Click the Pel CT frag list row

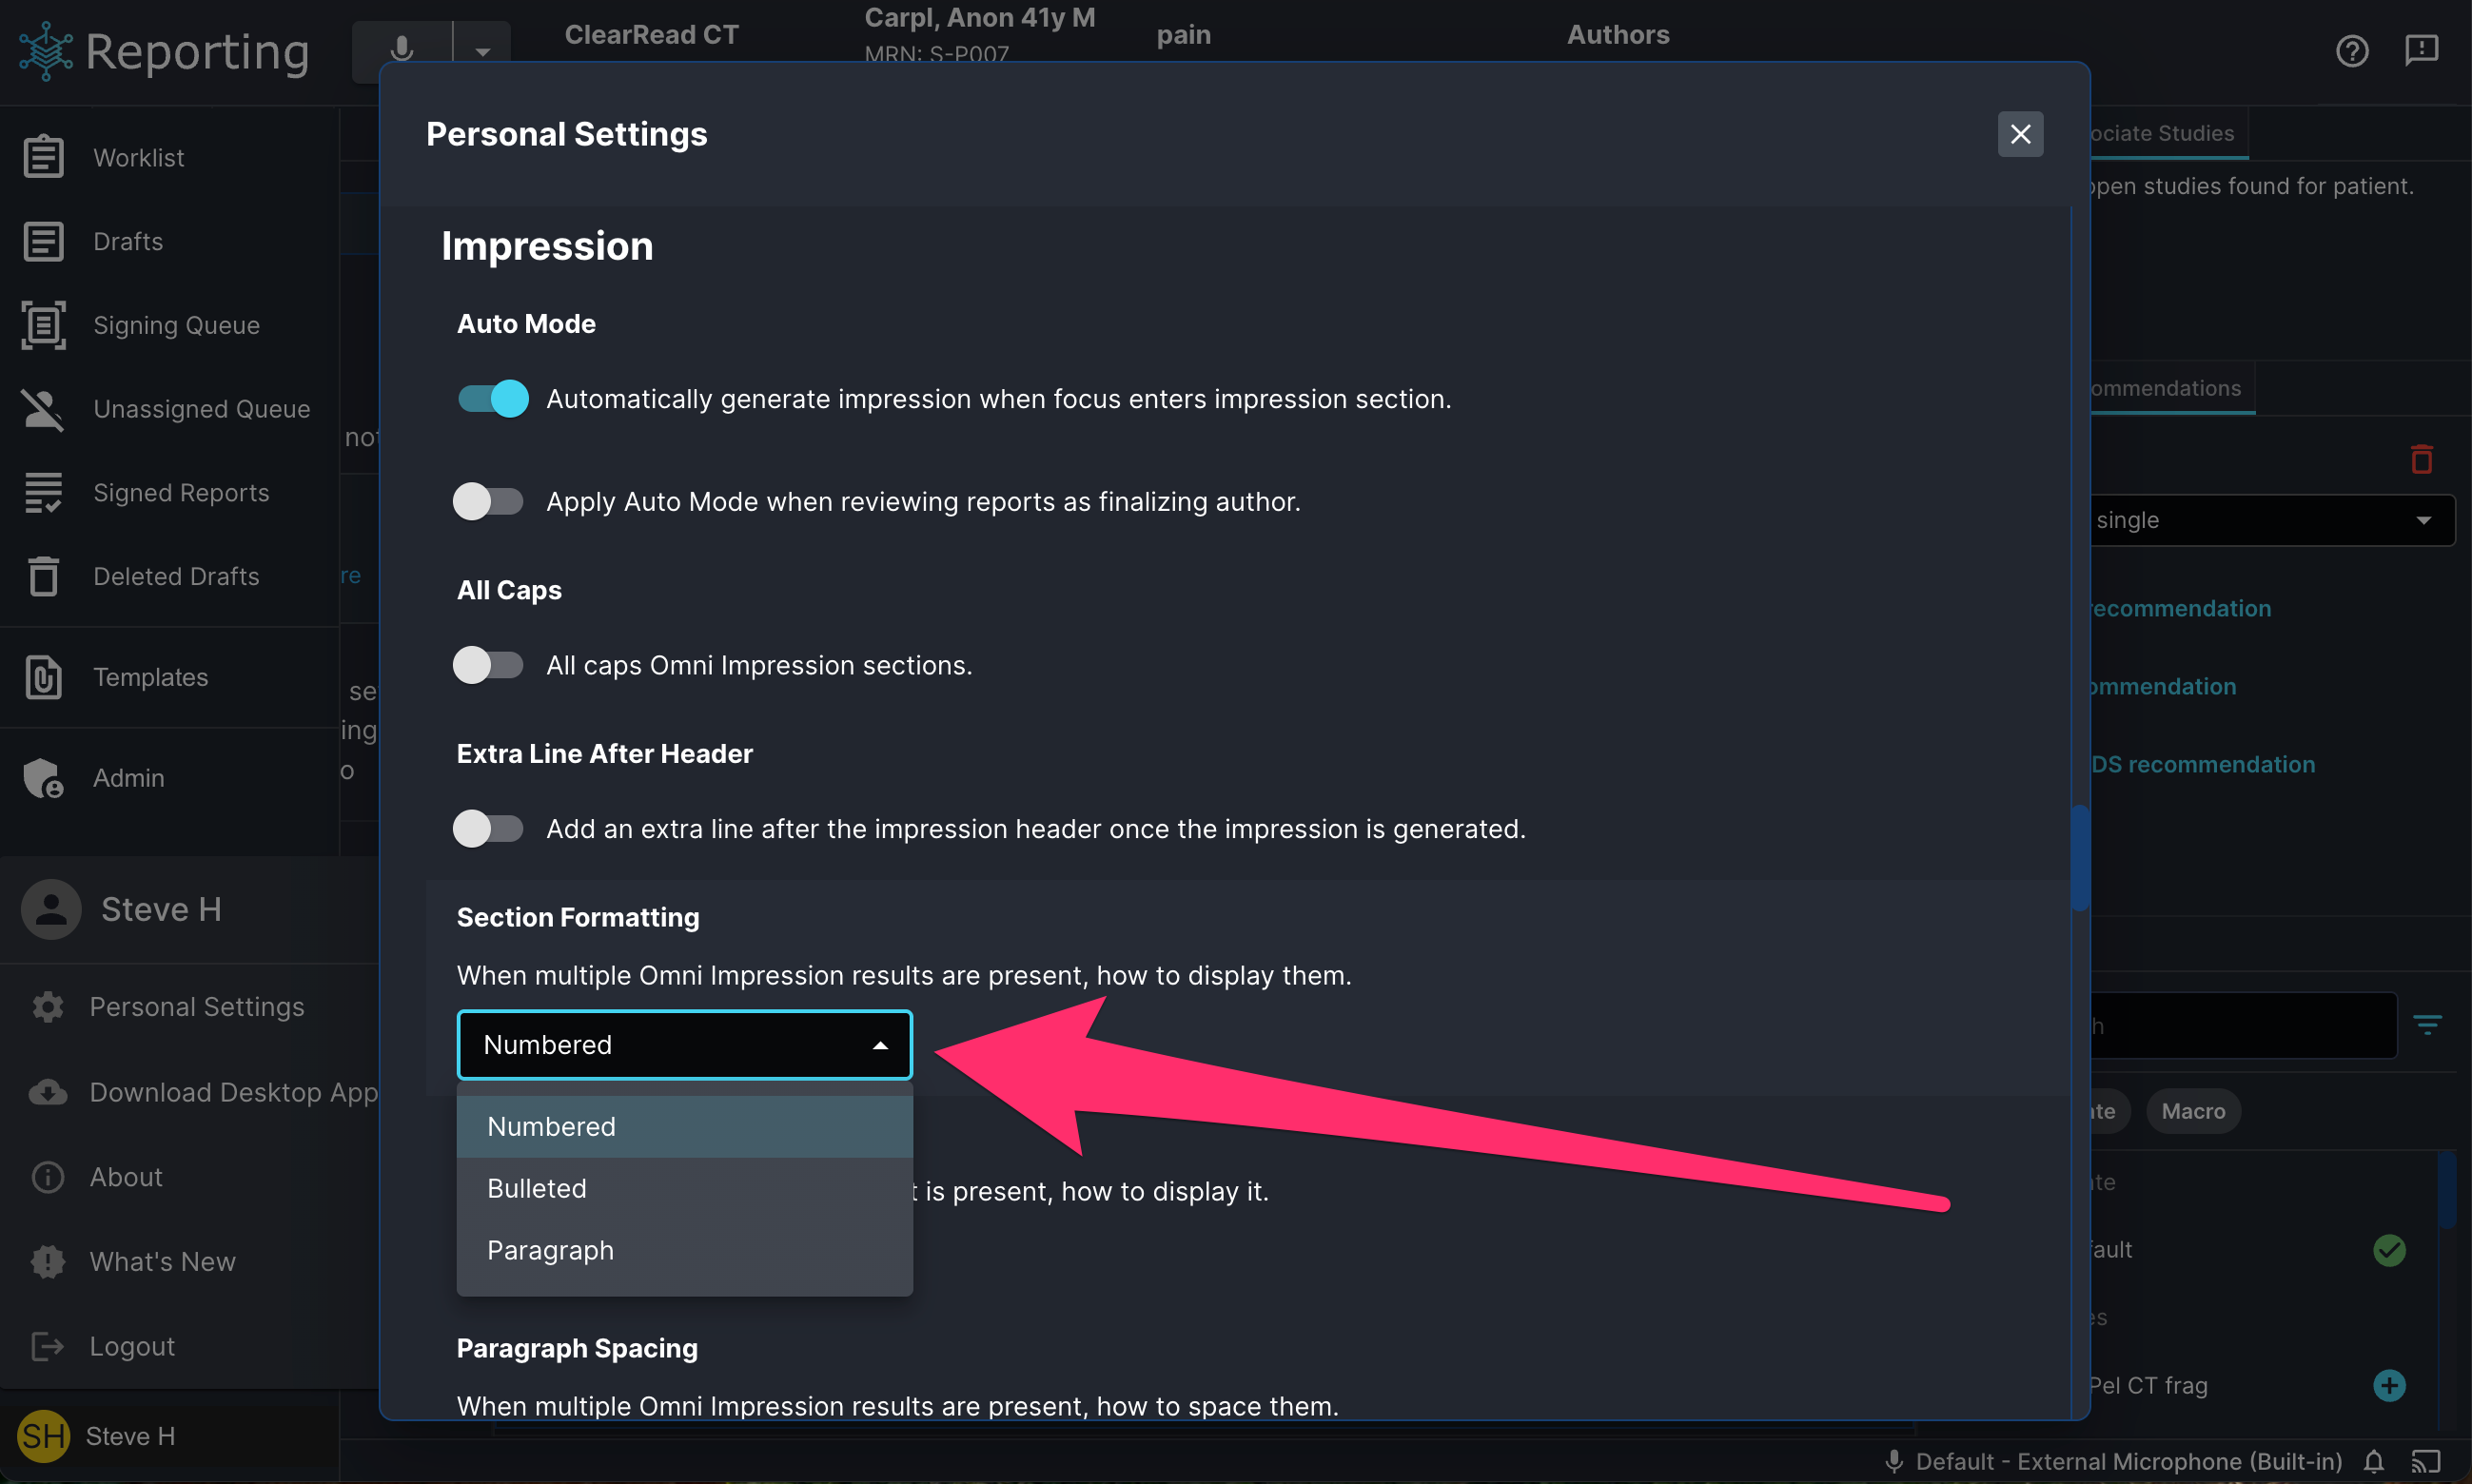(x=2264, y=1385)
